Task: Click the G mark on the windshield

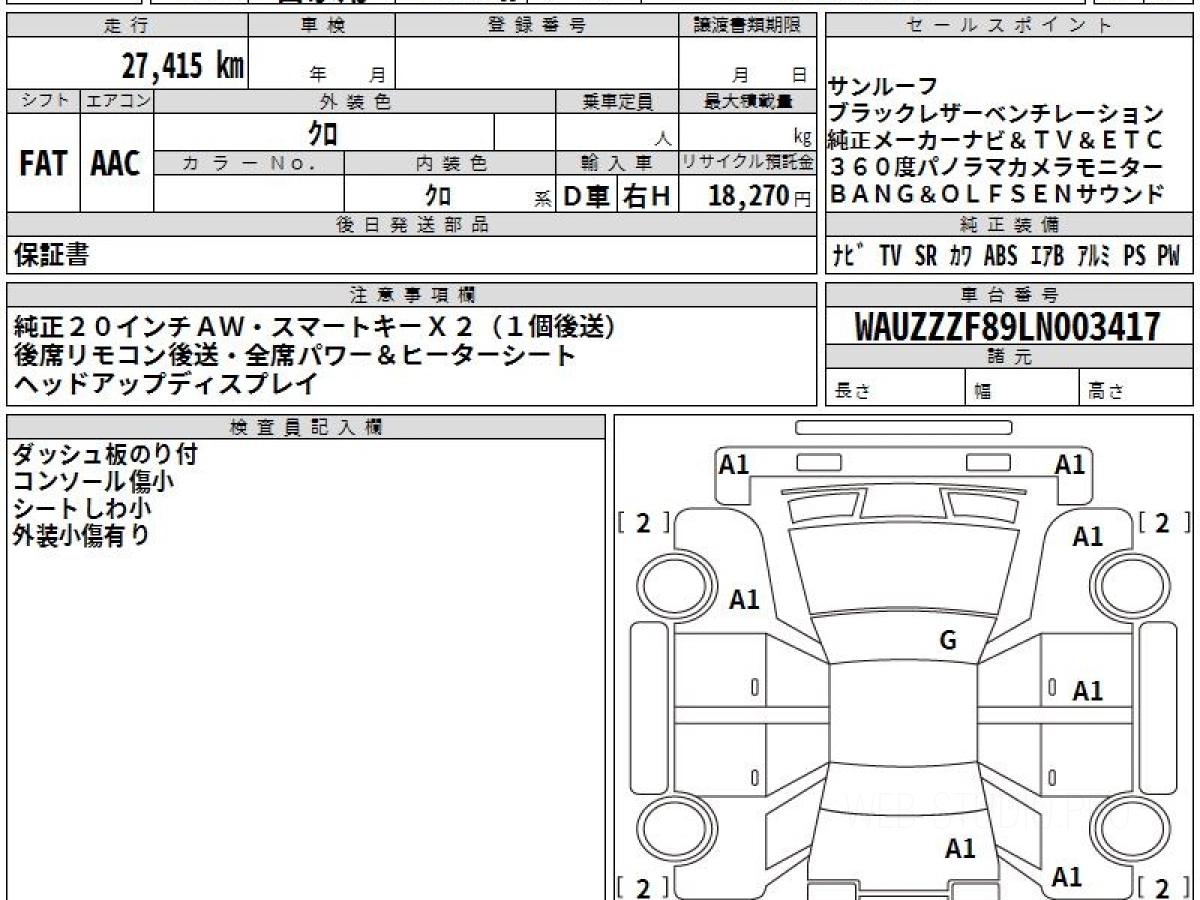Action: 948,641
